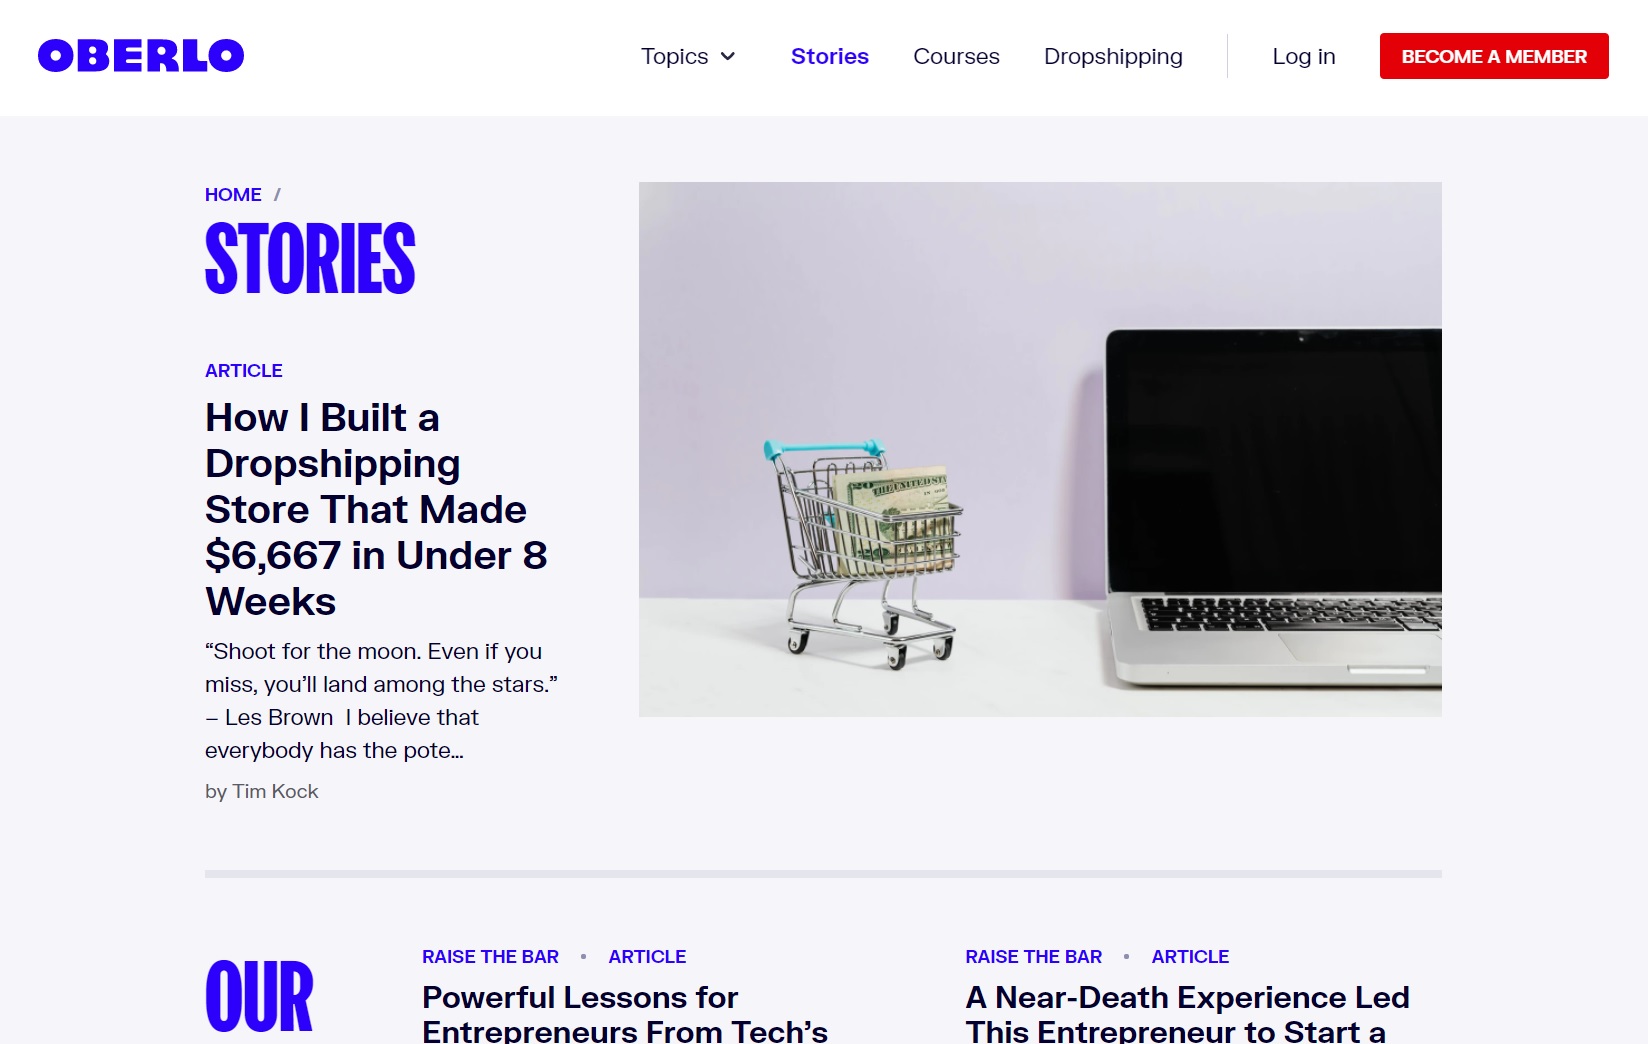The width and height of the screenshot is (1648, 1044).
Task: Open the Near-Death Experience article
Action: 1187,1013
